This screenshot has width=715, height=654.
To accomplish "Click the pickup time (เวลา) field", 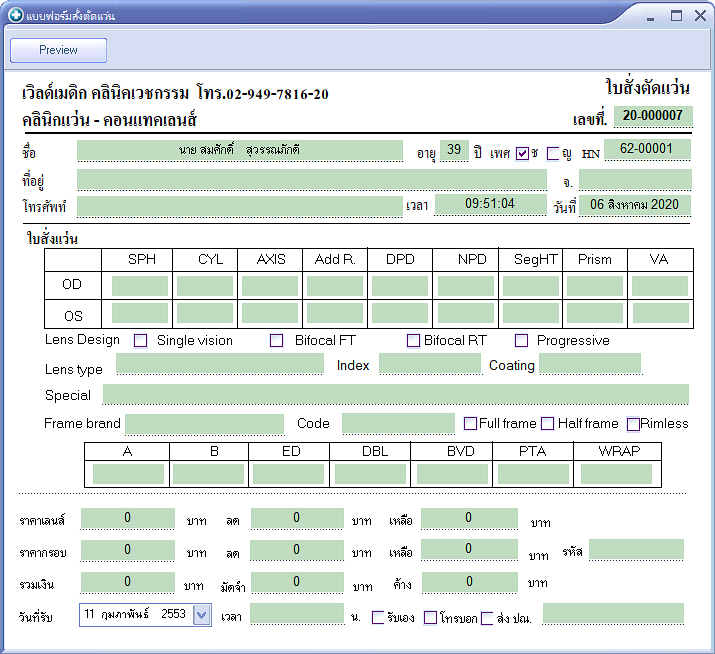I will pos(297,613).
